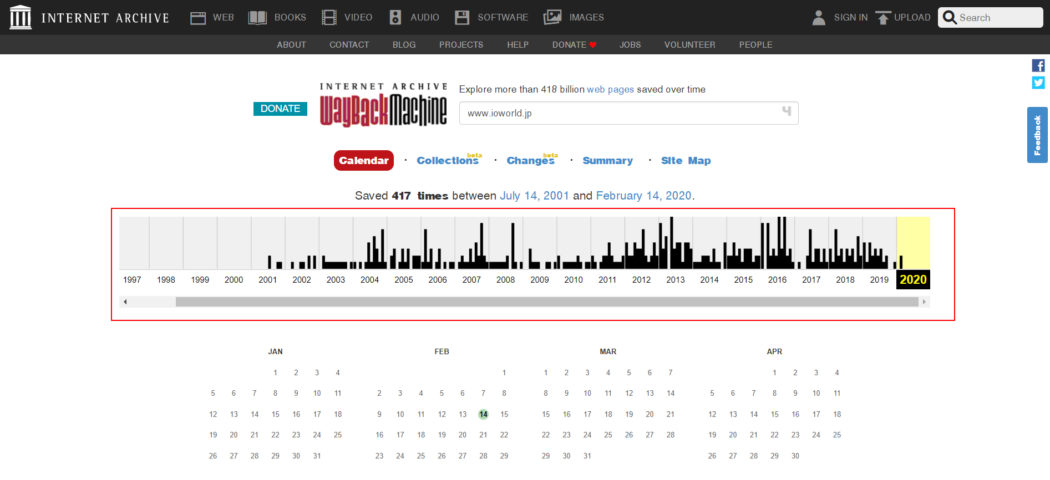Click the teal DONATE button
1050x480 pixels.
point(280,108)
